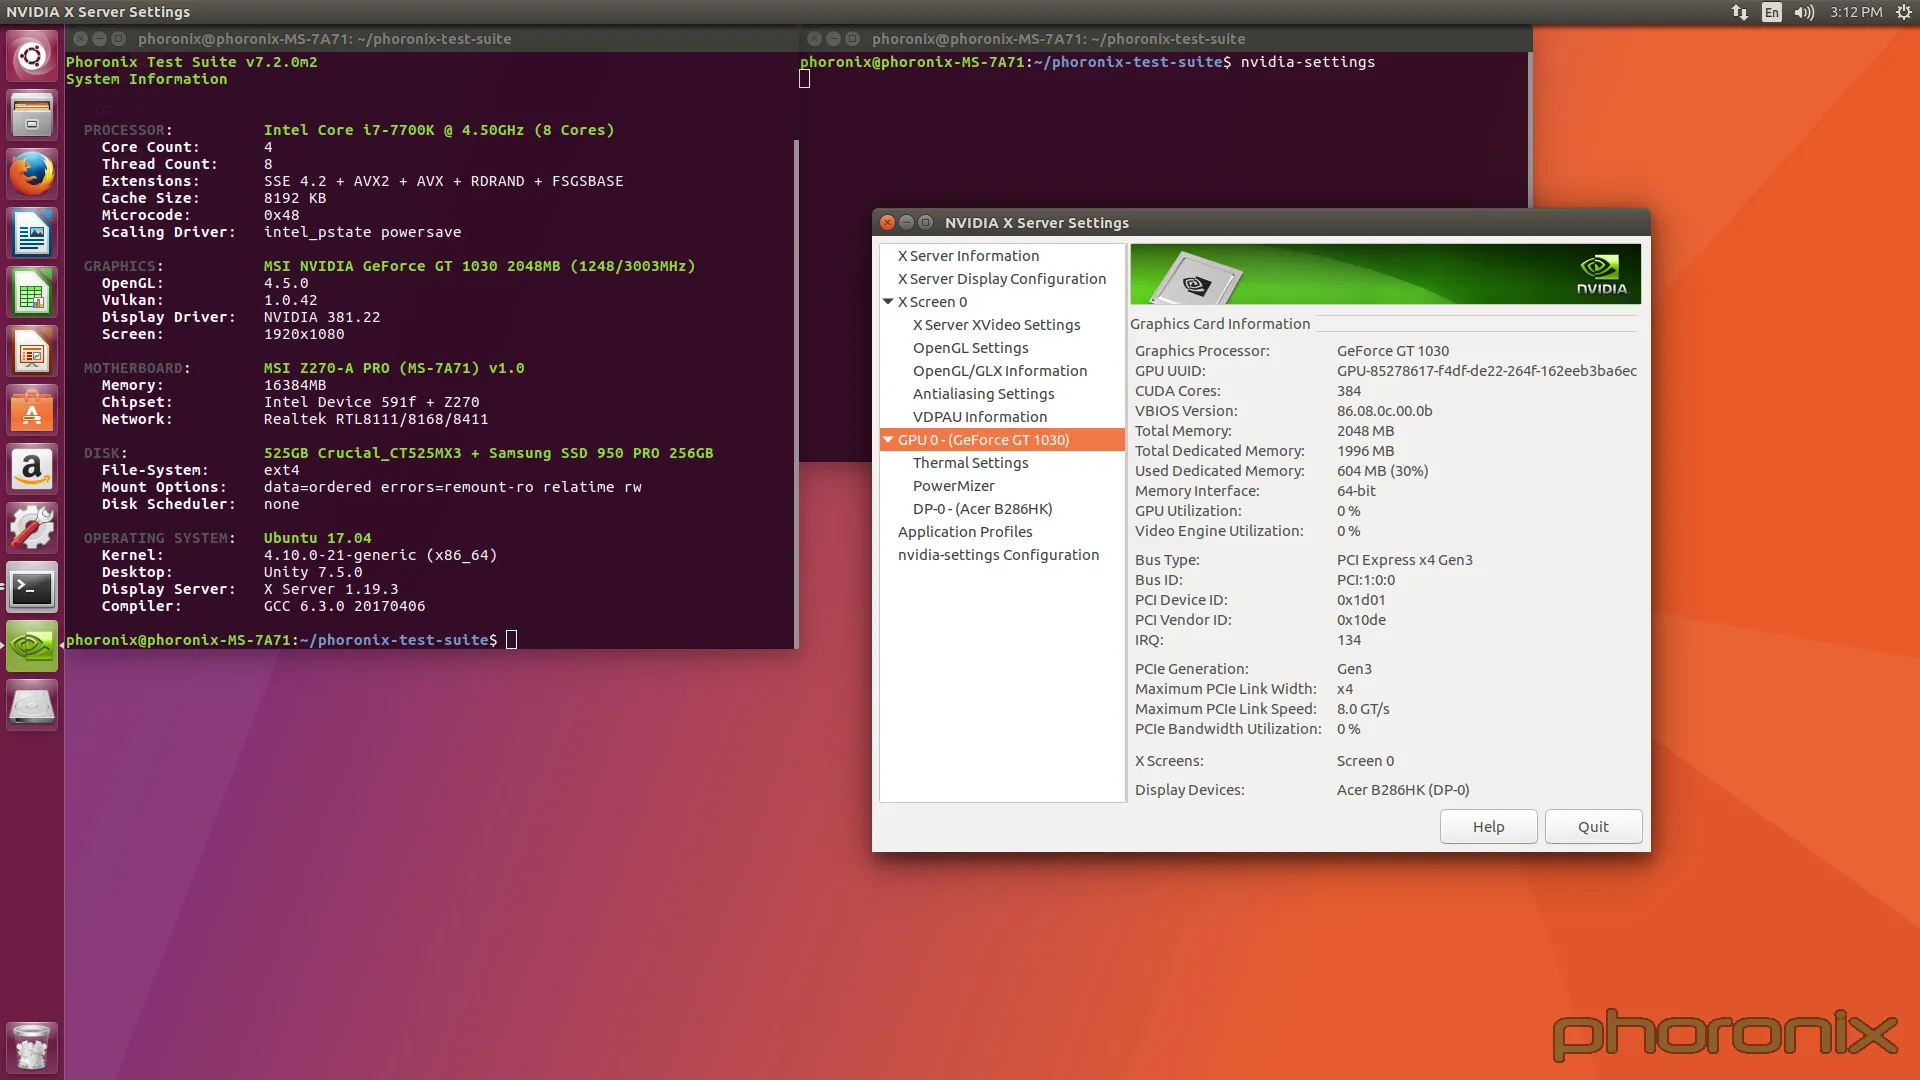Screen dimensions: 1920x1080
Task: Click the NVIDIA logo banner
Action: 1385,274
